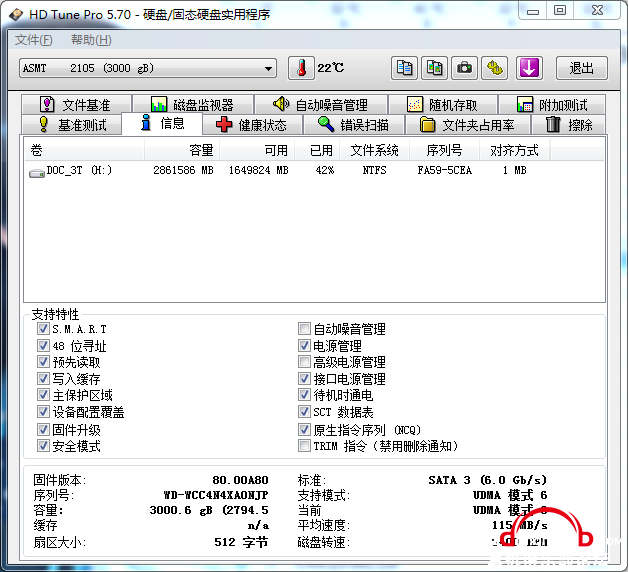Click the FA59-5CEA serial cell
This screenshot has width=628, height=572.
tap(444, 171)
